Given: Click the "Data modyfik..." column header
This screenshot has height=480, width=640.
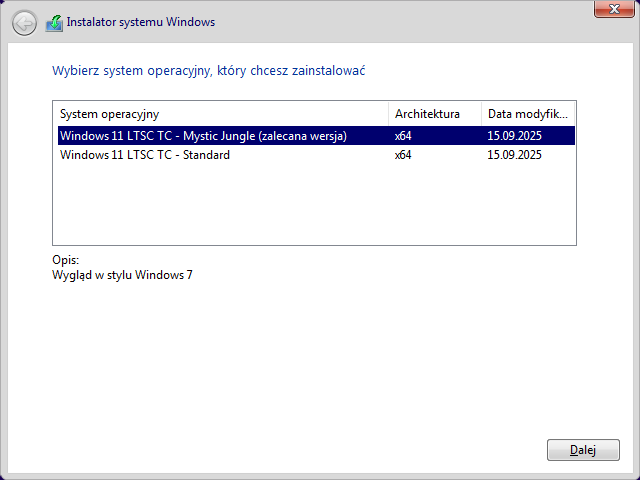Looking at the screenshot, I should (x=527, y=113).
